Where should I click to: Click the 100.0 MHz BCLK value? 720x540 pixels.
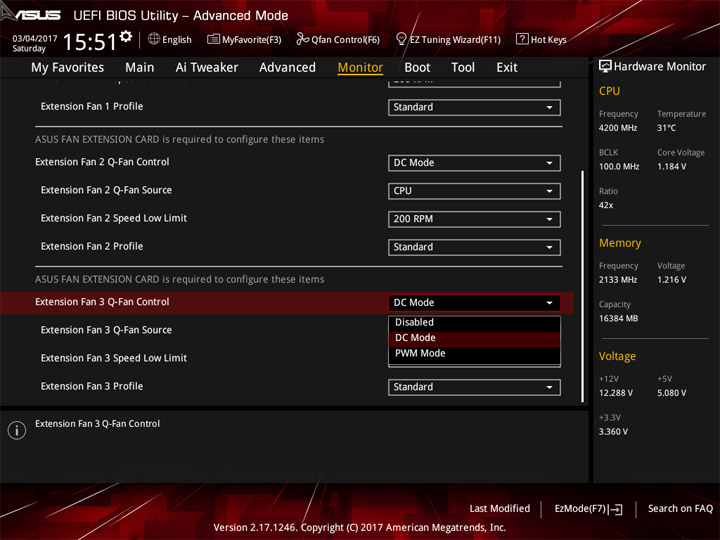[x=619, y=167]
